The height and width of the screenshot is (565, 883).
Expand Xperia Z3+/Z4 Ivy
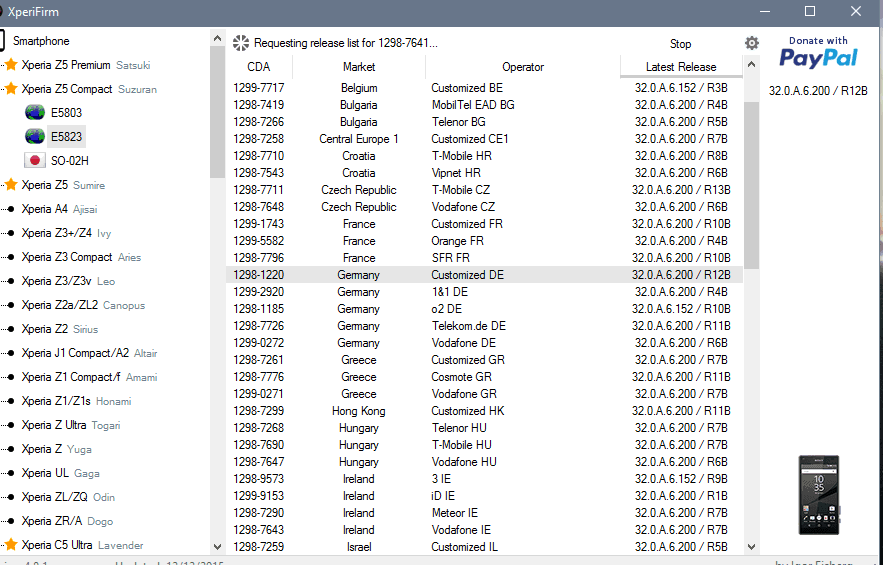coord(66,233)
